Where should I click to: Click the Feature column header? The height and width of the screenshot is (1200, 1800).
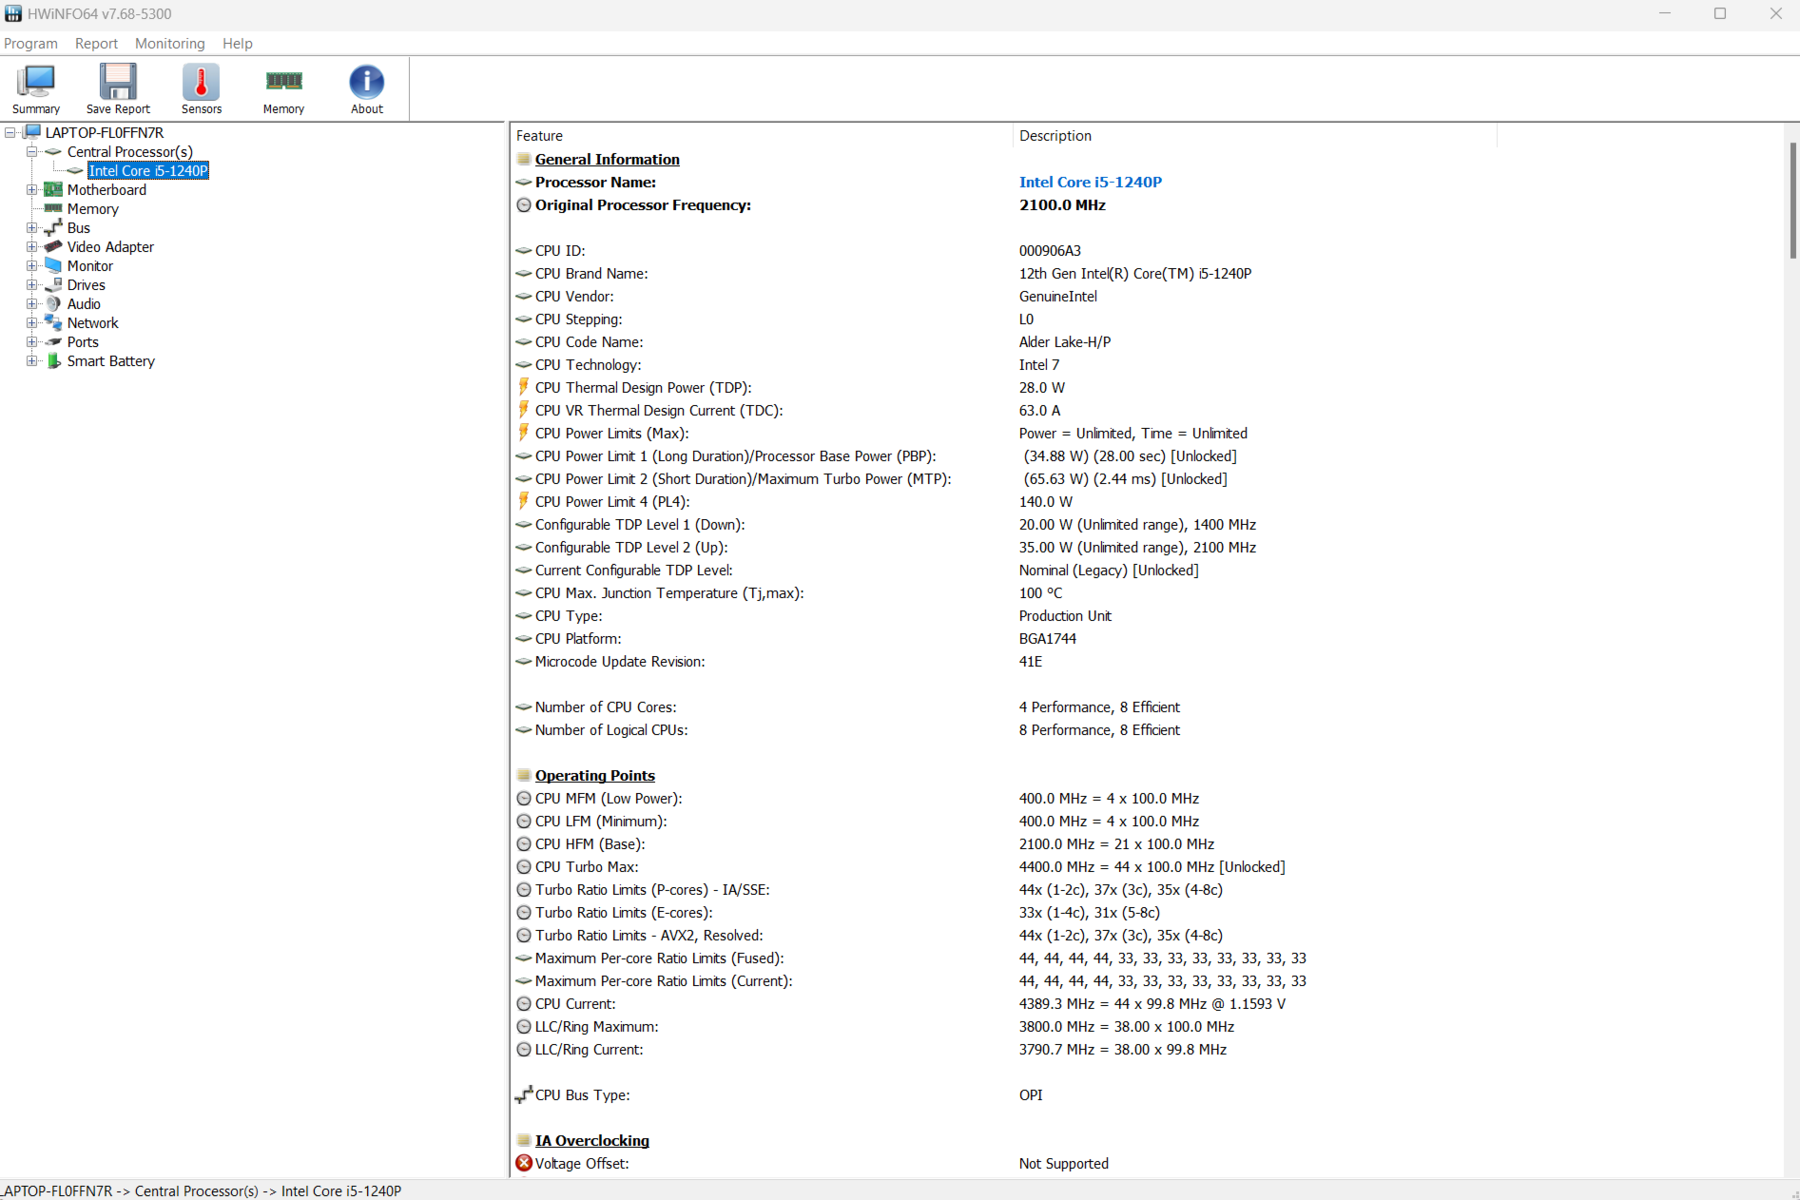coord(760,136)
